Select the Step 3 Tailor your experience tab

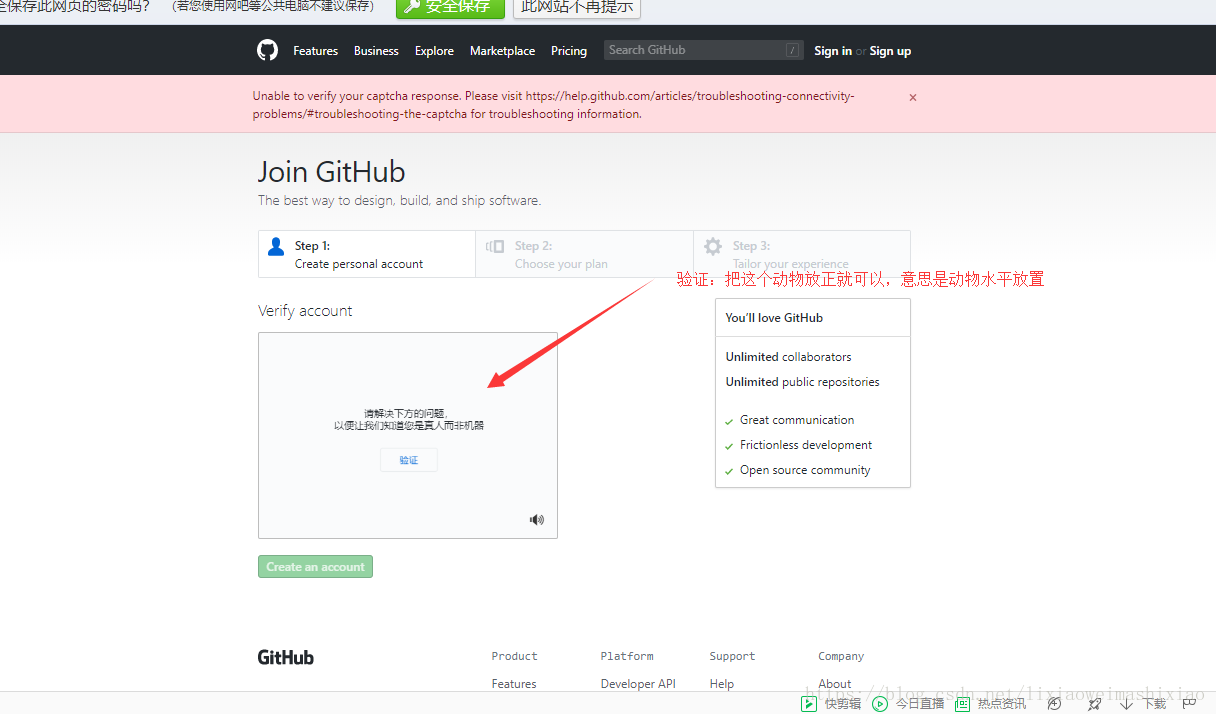(x=802, y=254)
